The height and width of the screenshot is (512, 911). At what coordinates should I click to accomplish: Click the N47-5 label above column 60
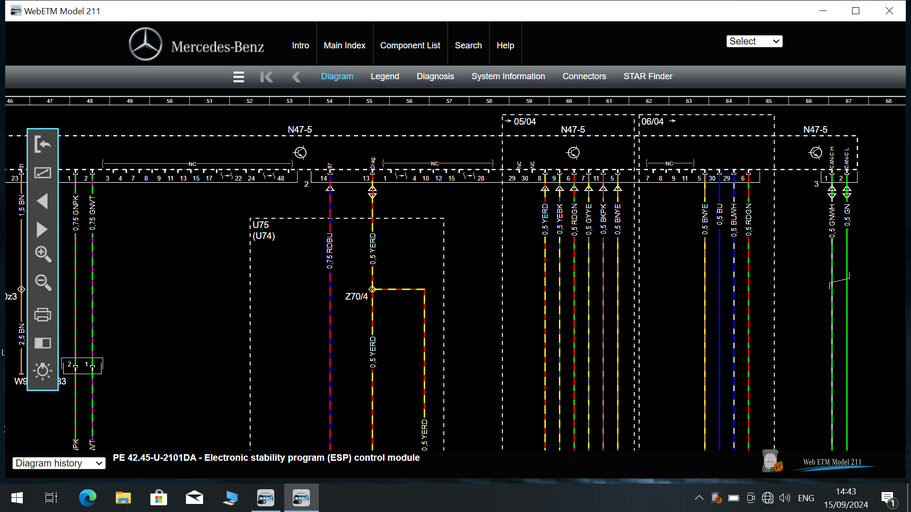[573, 130]
